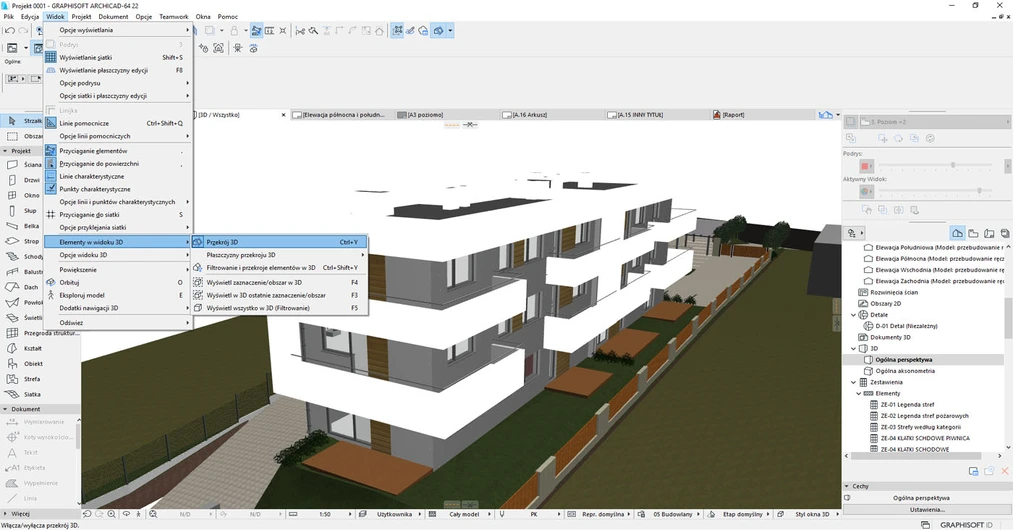The width and height of the screenshot is (1013, 530).
Task: Open Dodatki nawigacji 3D entry
Action: click(118, 308)
